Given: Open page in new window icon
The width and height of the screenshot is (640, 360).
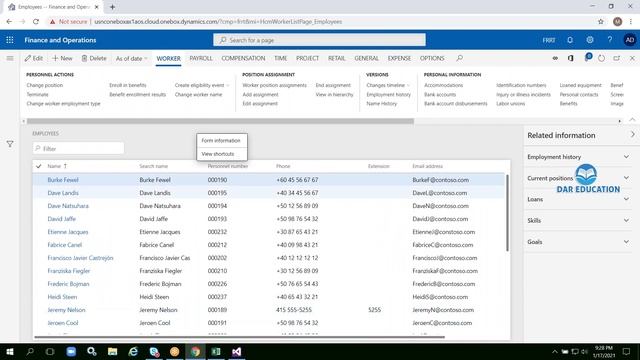Looking at the screenshot, I should [617, 58].
